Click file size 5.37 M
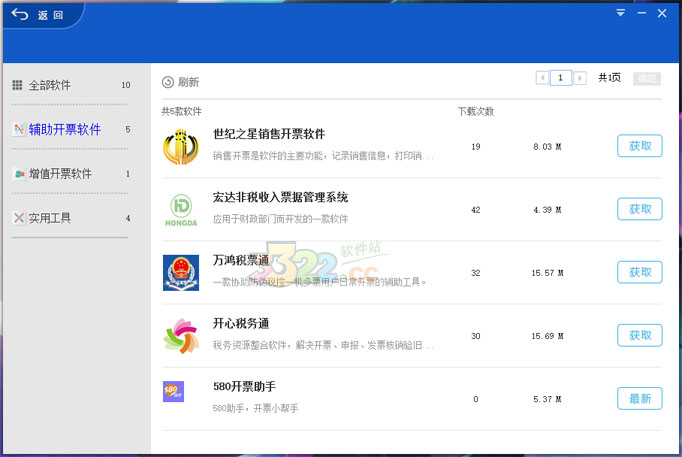Viewport: 682px width, 457px height. (x=547, y=399)
